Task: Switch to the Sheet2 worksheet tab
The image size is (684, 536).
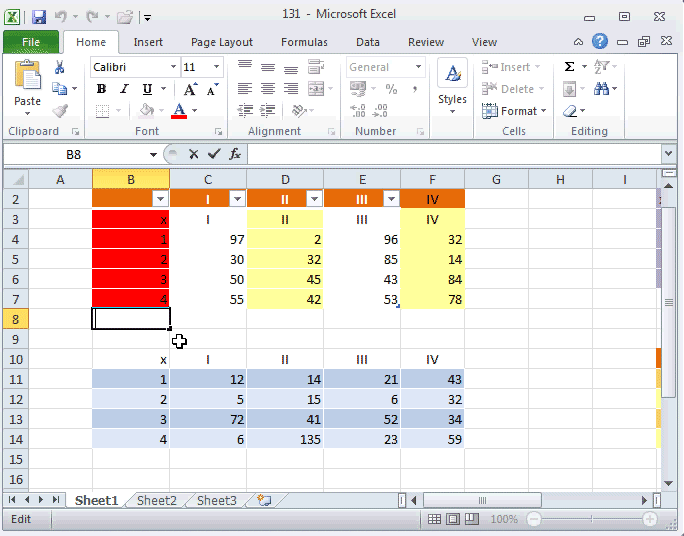Action: 156,501
